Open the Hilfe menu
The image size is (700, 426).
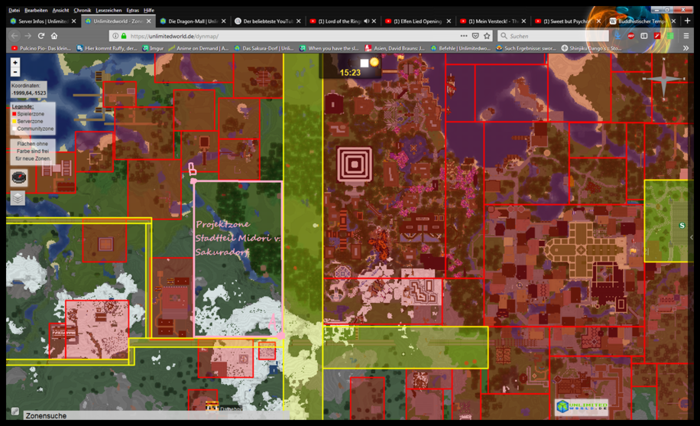coord(149,10)
